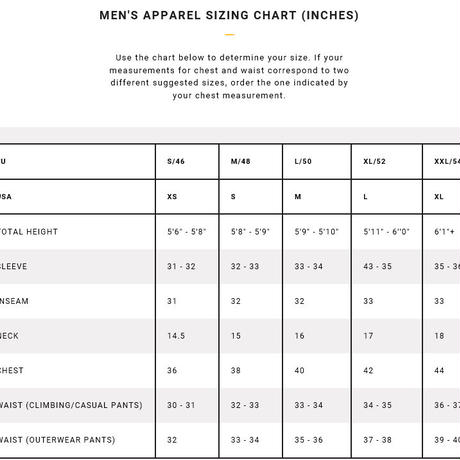Click the height cell 5'11" - 6'0"

point(386,232)
